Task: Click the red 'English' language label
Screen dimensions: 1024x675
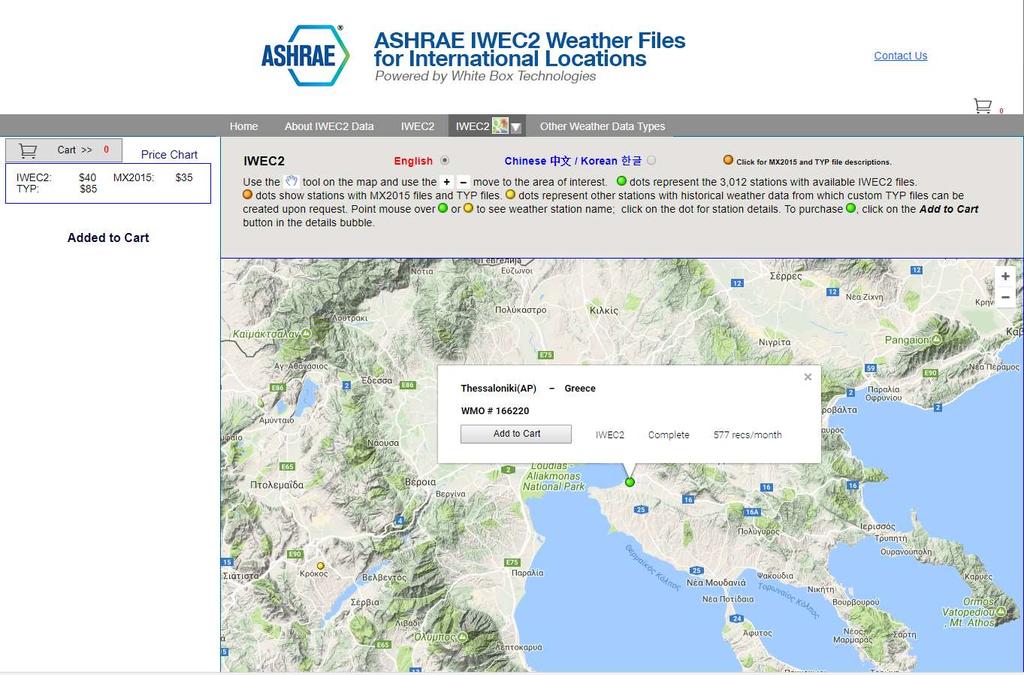Action: pyautogui.click(x=413, y=161)
